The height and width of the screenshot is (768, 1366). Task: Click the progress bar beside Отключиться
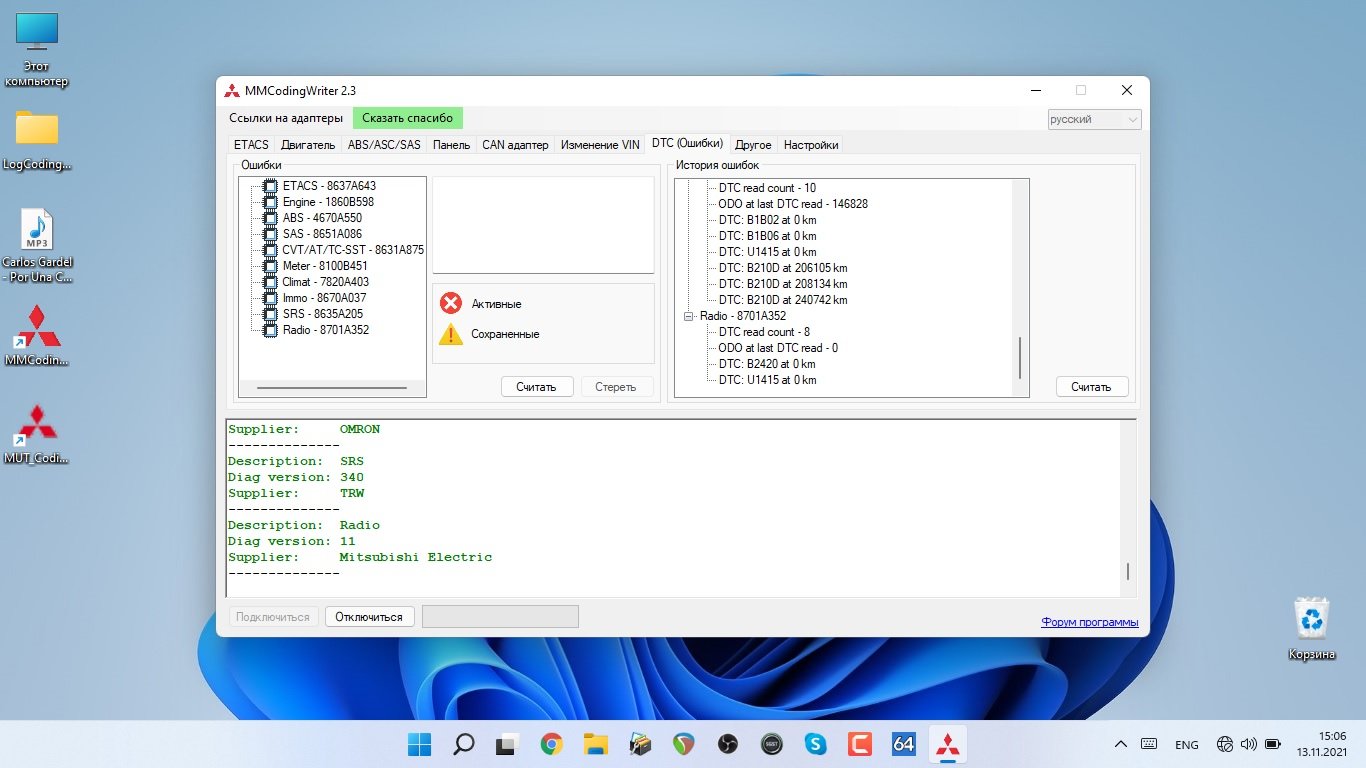pos(500,616)
